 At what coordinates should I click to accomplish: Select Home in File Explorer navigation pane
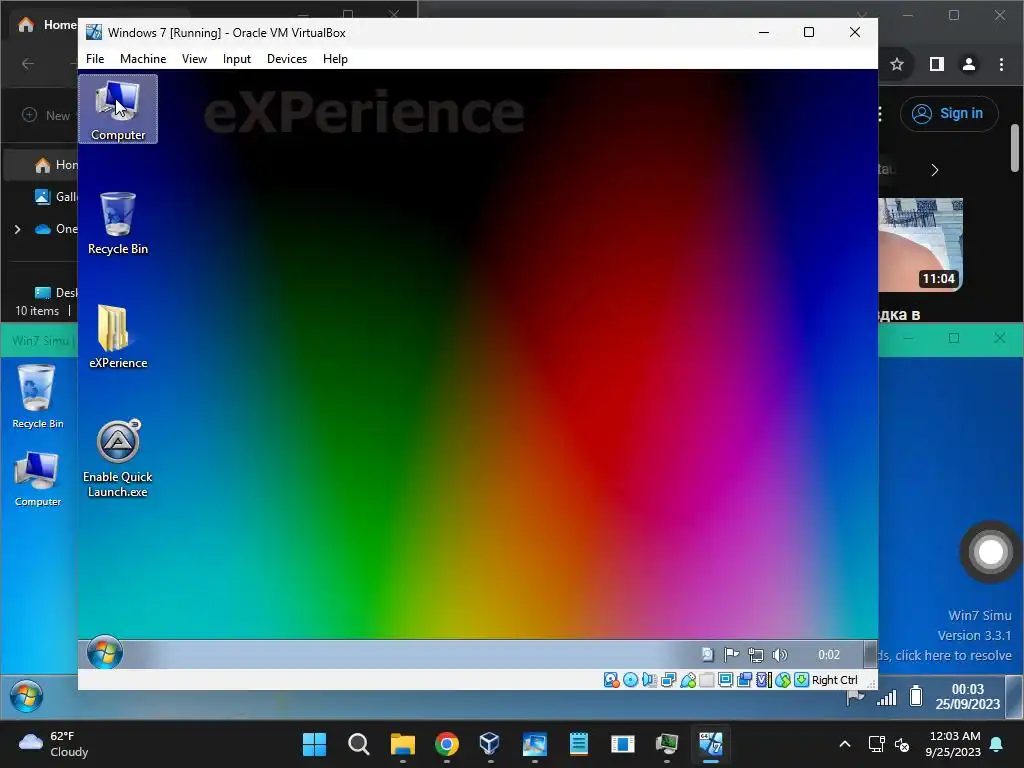point(42,165)
